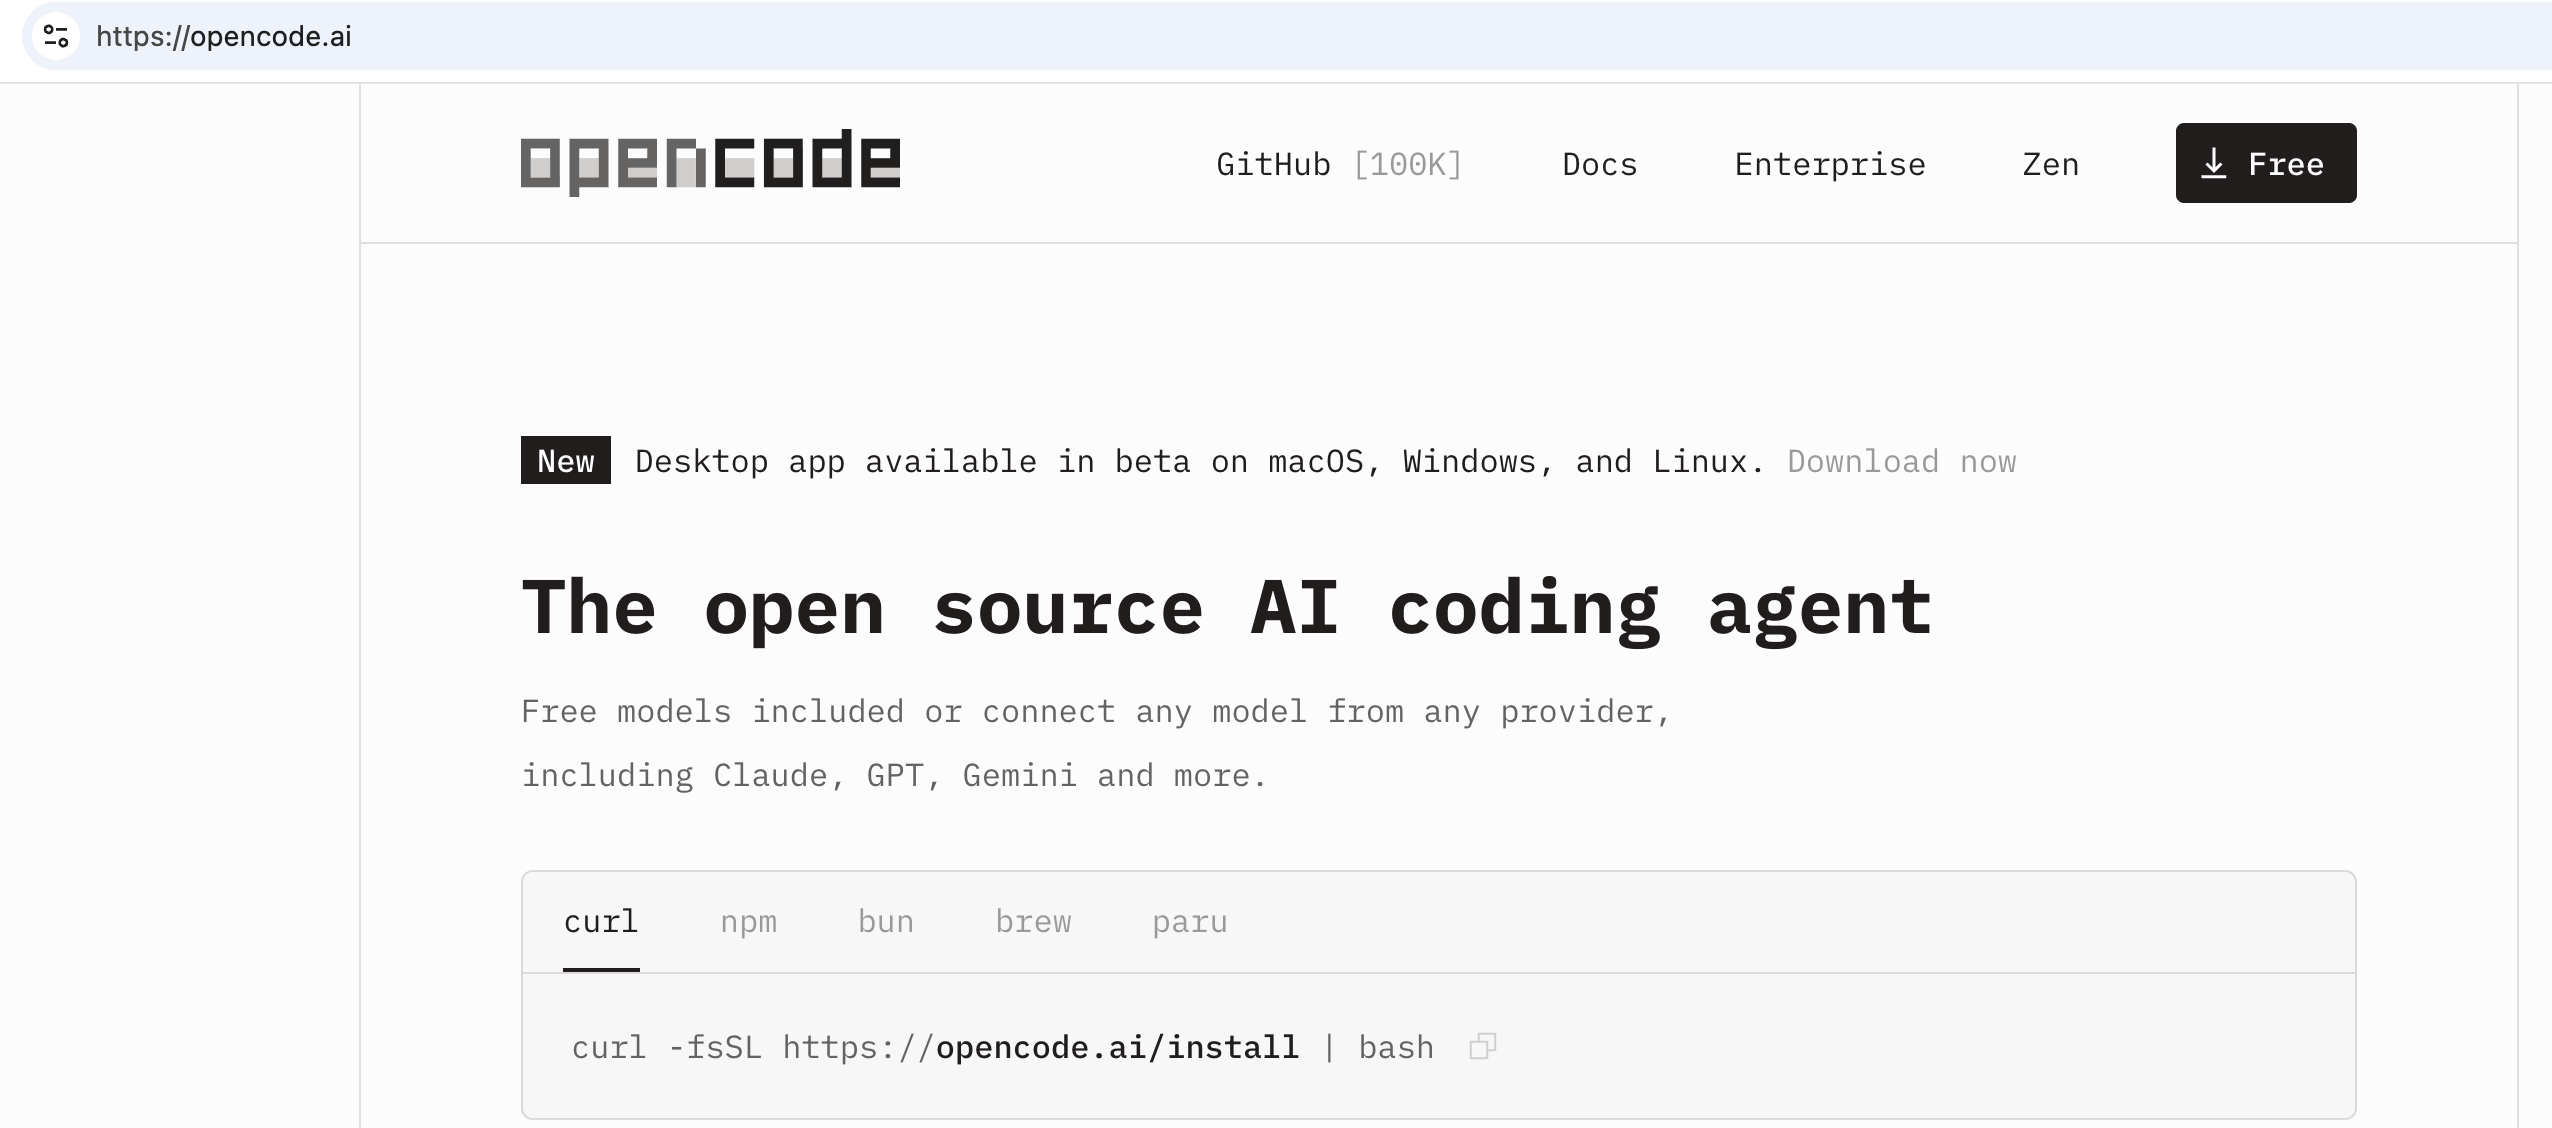Viewport: 2552px width, 1128px height.
Task: Click the opencode logo
Action: point(710,162)
